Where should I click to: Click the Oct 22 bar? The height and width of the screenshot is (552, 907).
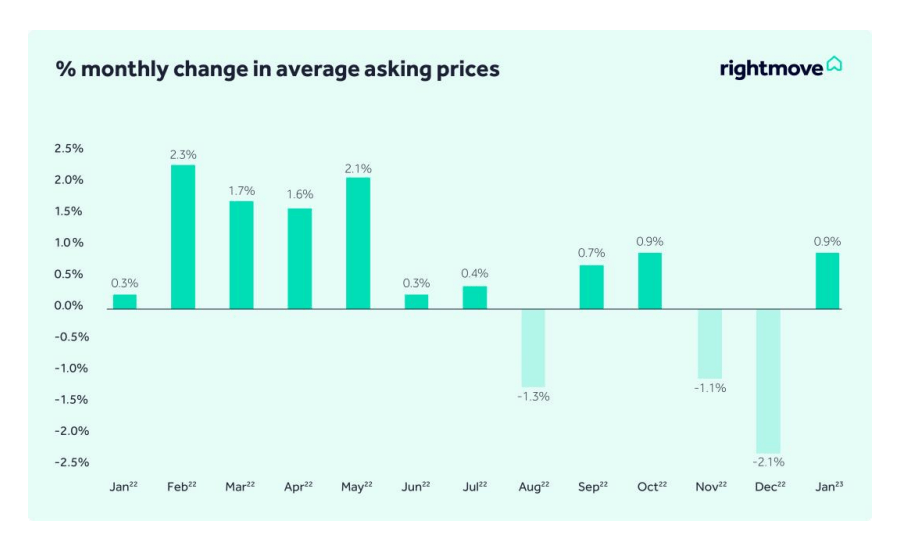pos(650,281)
